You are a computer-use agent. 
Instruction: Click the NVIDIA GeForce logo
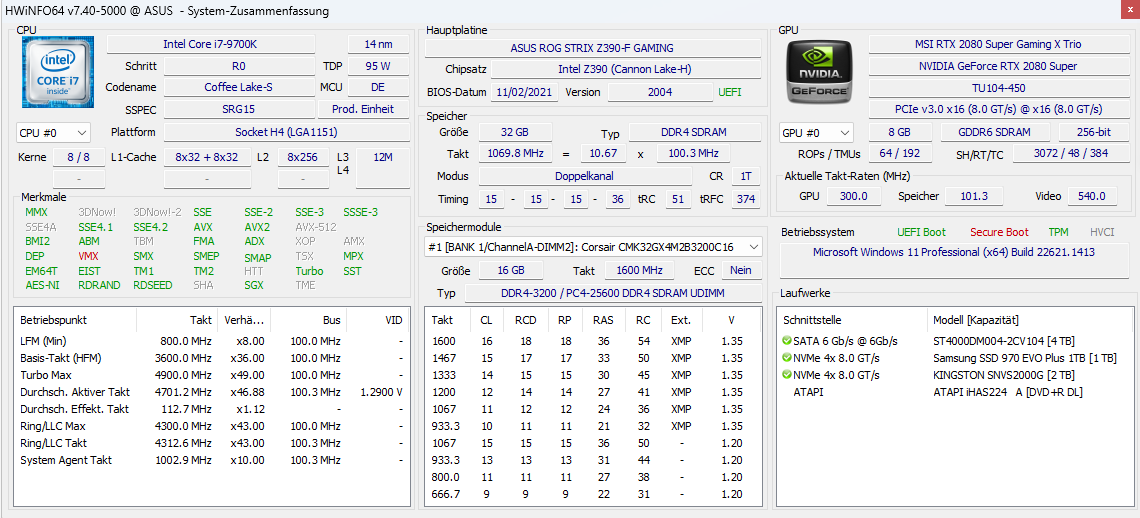click(819, 71)
